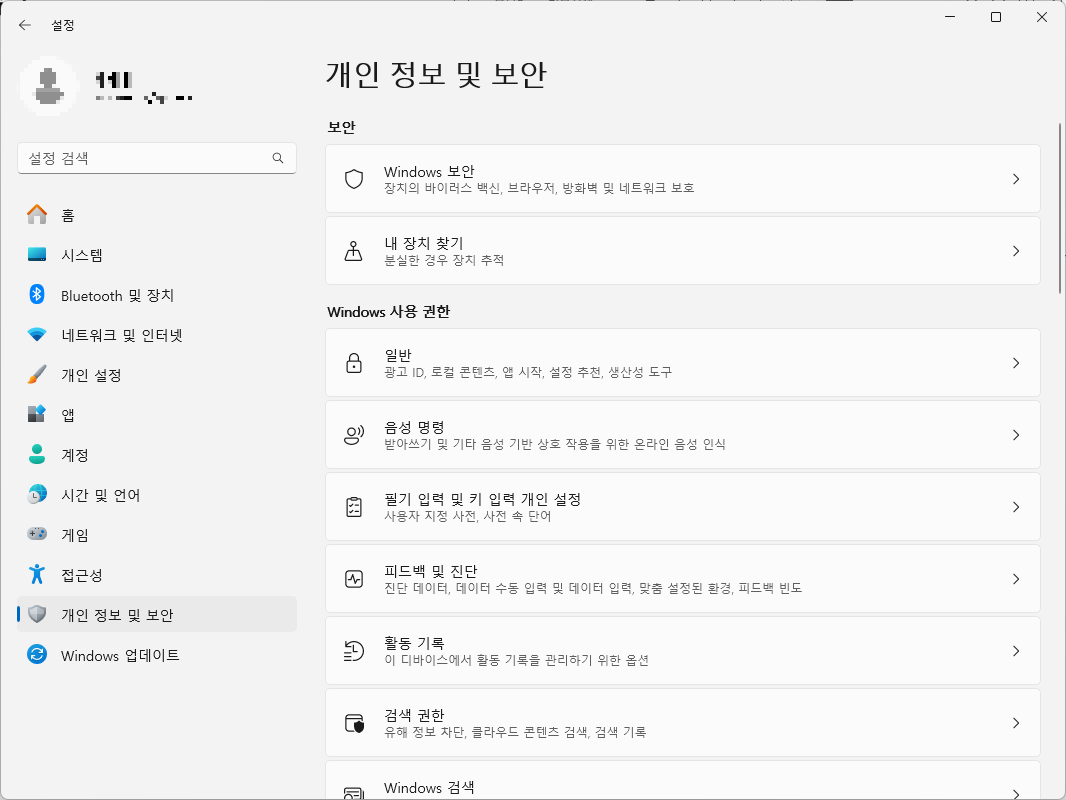Click the Windows 업데이트 sync icon
This screenshot has width=1066, height=800.
pyautogui.click(x=37, y=655)
